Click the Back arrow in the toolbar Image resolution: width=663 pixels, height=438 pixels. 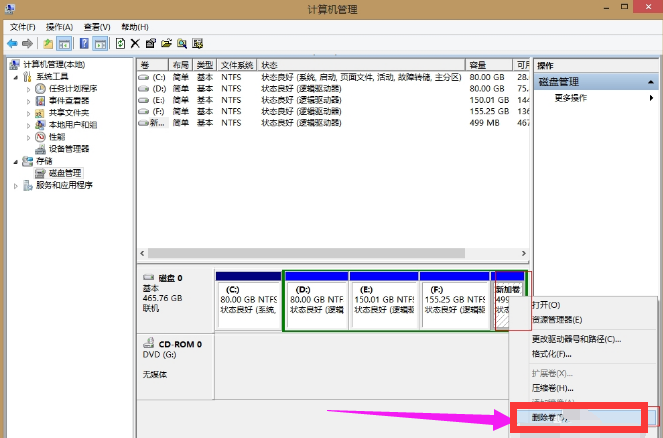(x=11, y=44)
